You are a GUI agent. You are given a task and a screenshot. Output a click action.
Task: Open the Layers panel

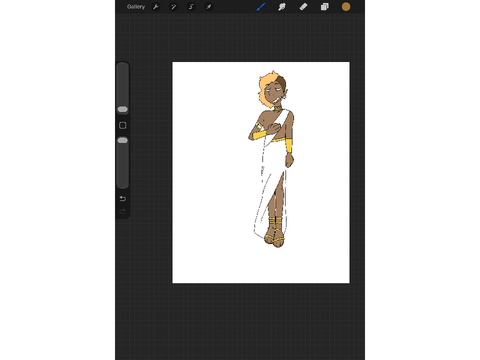coord(325,7)
